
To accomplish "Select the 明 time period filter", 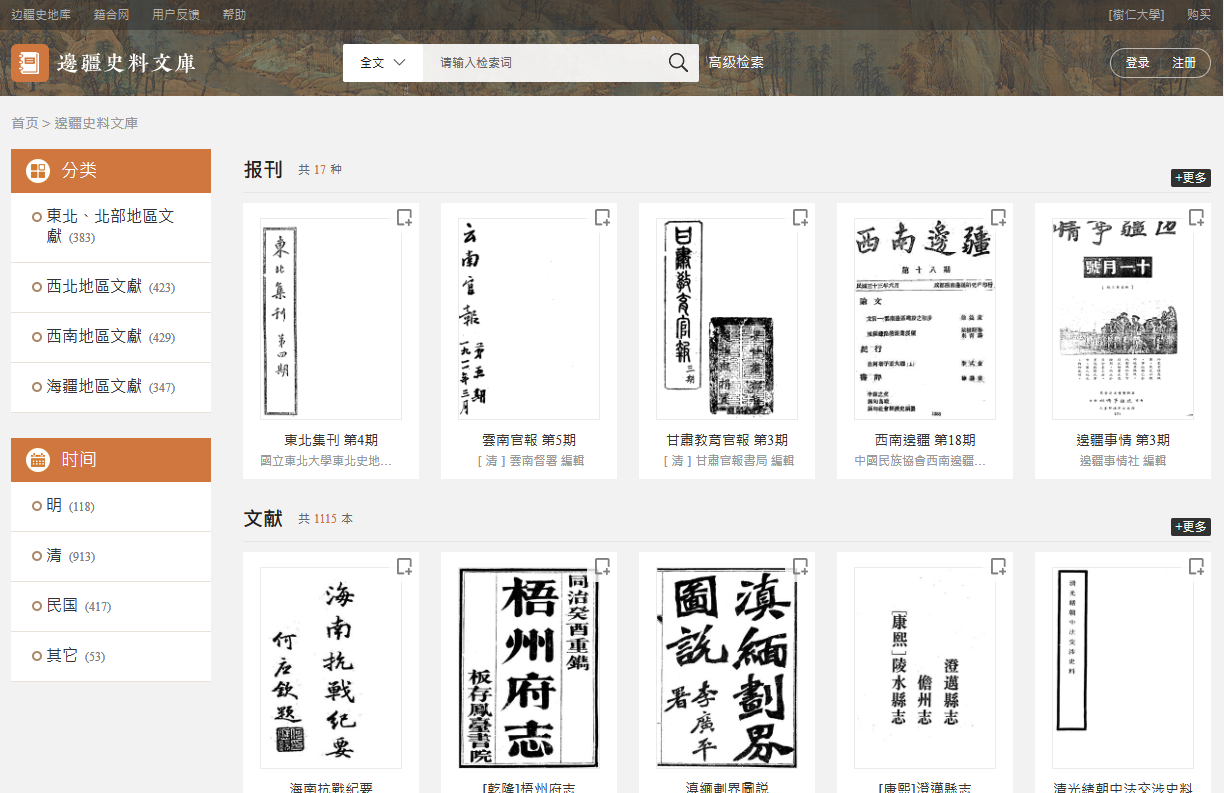I will pyautogui.click(x=54, y=506).
